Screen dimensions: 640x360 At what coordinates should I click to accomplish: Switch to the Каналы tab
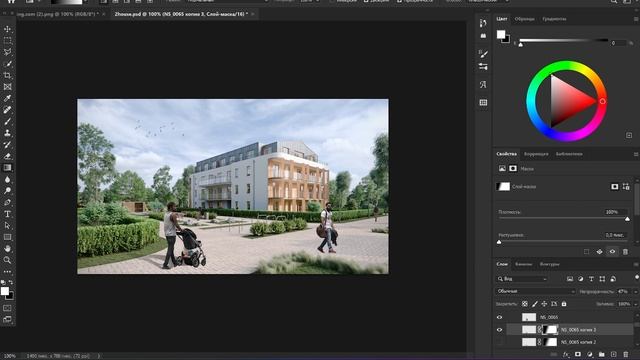(523, 264)
